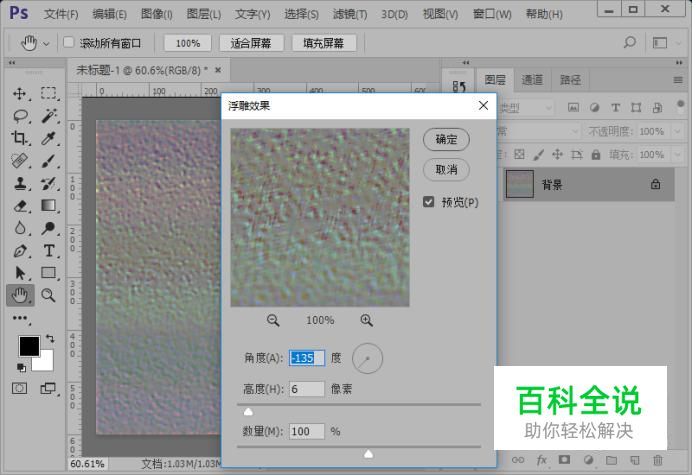Select the Hand tool in toolbox
This screenshot has width=692, height=475.
click(x=20, y=295)
